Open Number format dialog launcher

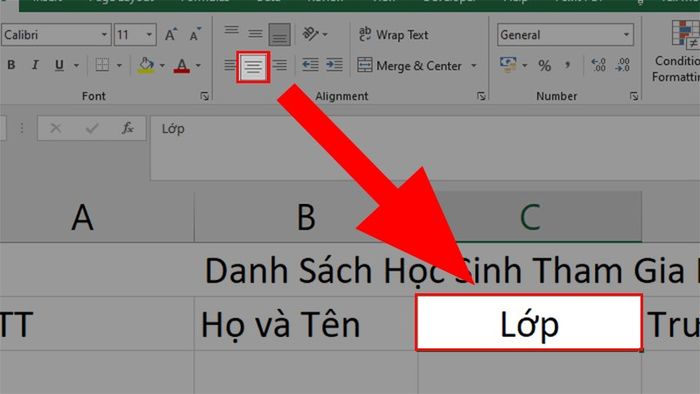[x=633, y=96]
